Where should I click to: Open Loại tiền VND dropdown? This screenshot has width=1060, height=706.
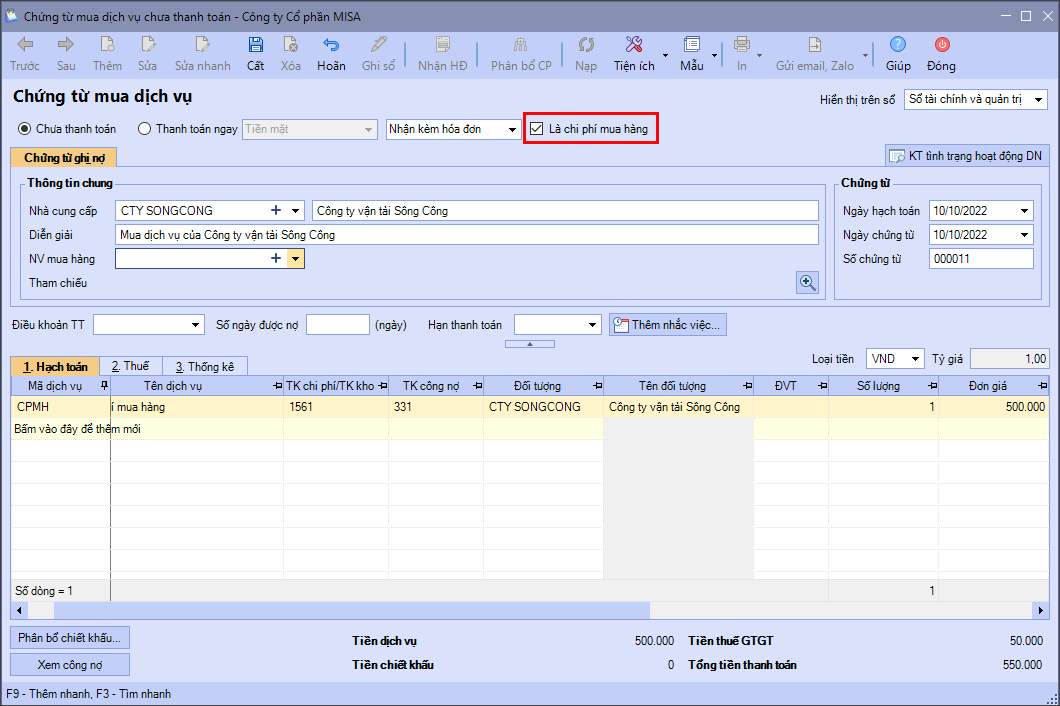click(913, 359)
